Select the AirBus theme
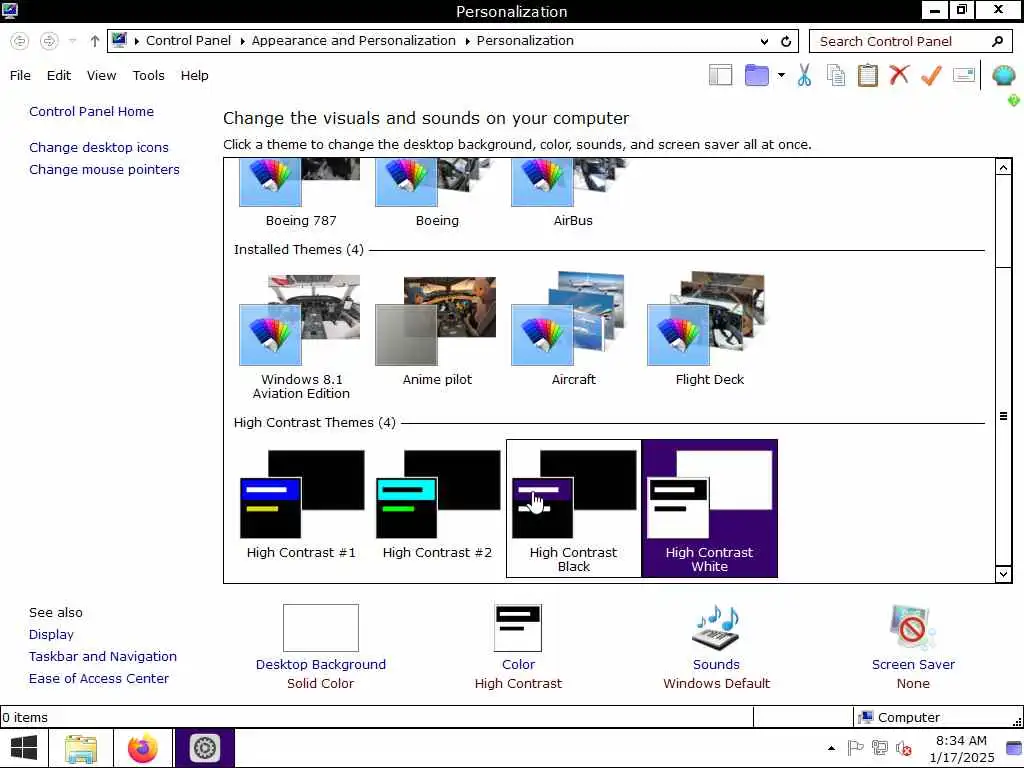The height and width of the screenshot is (768, 1024). 573,194
